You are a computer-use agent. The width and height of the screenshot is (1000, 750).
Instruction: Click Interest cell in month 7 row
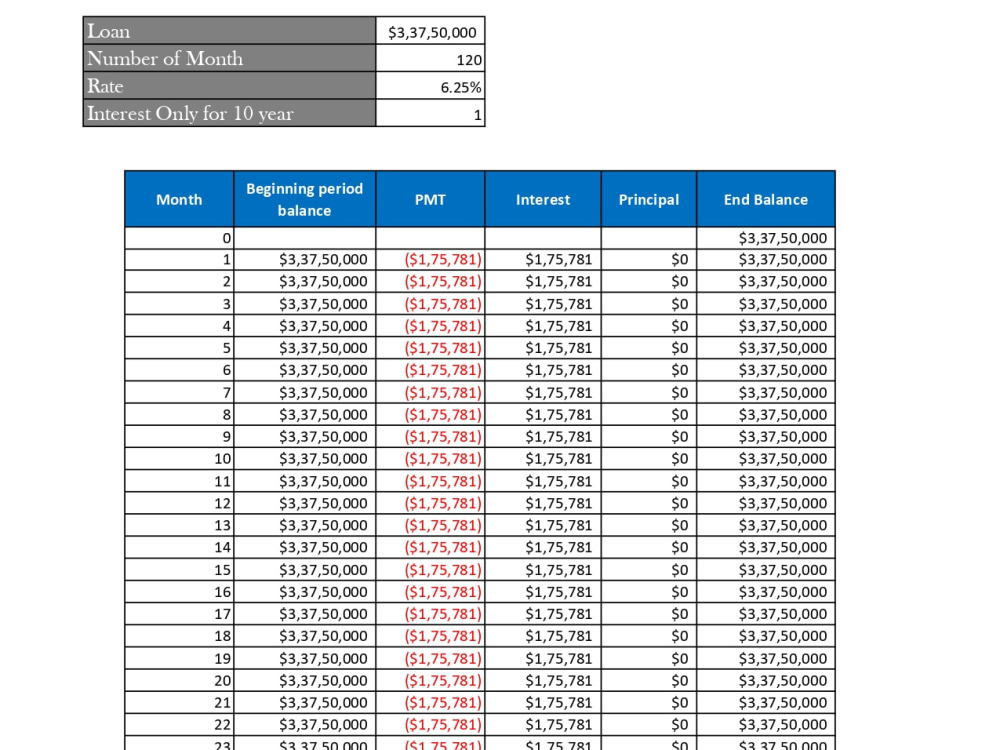tap(543, 392)
